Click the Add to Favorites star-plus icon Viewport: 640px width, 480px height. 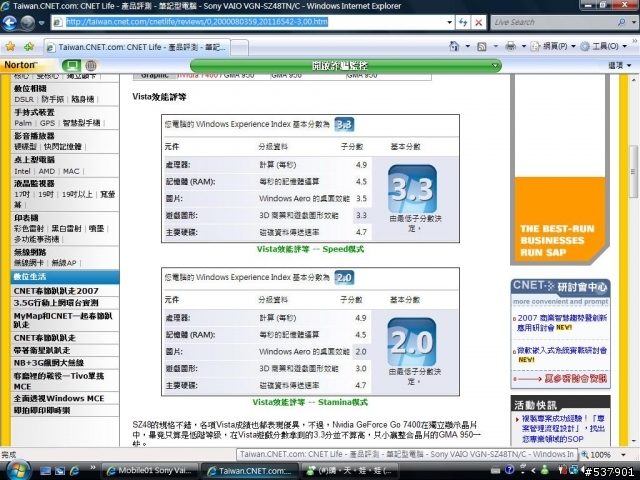29,47
